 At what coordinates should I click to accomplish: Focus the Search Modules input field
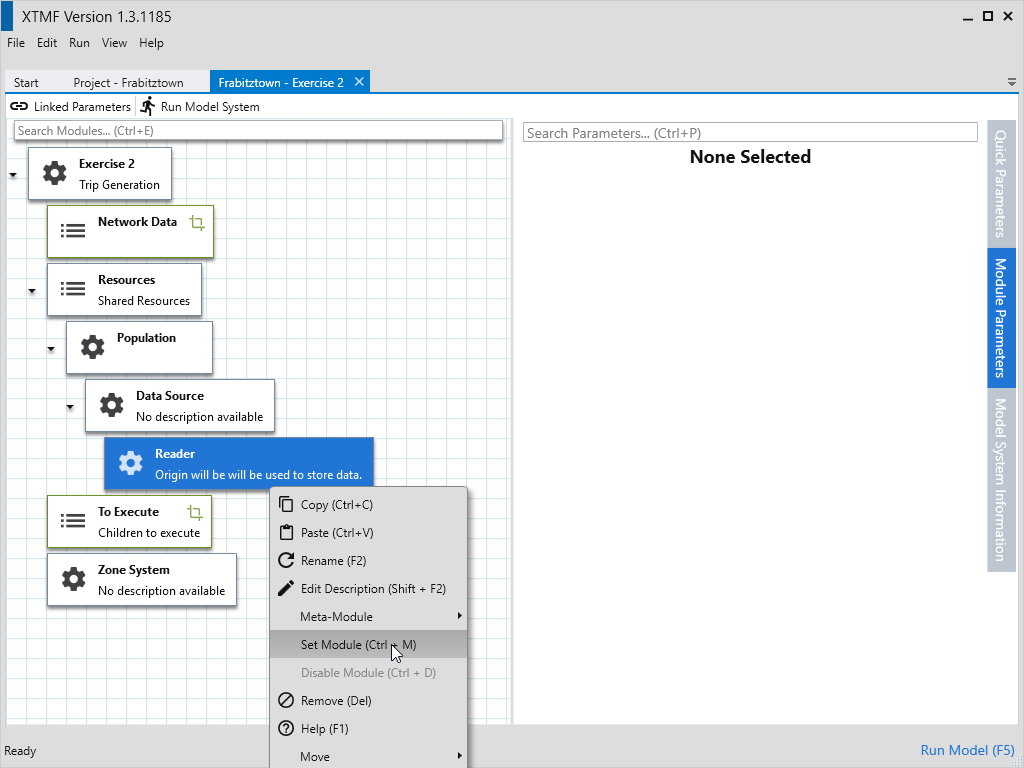pyautogui.click(x=258, y=131)
